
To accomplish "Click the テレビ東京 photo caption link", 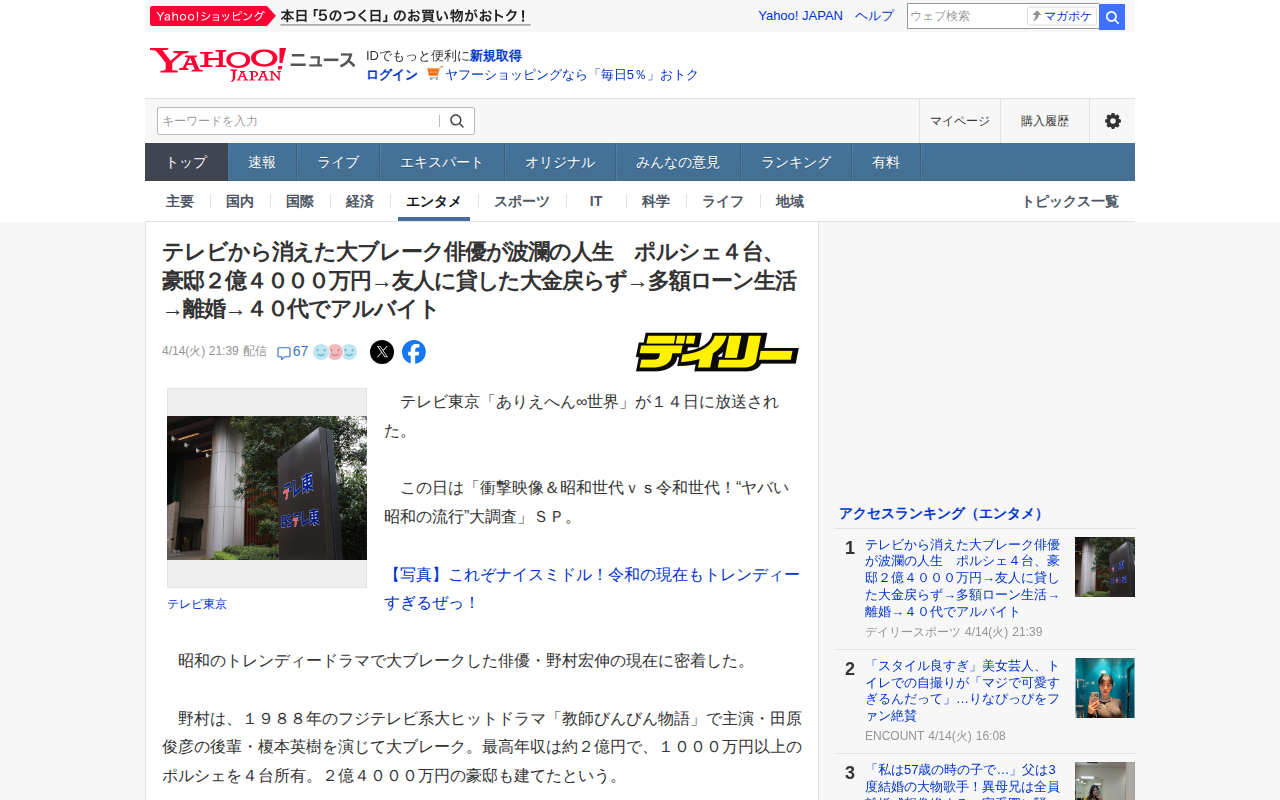I will point(197,604).
